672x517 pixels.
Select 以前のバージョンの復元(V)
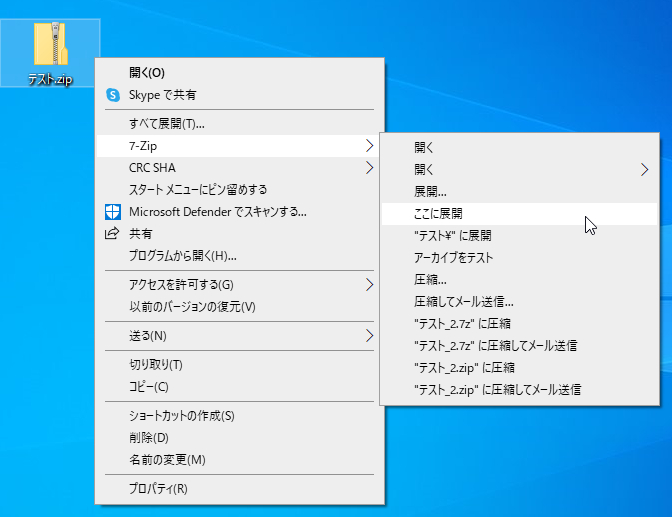click(x=240, y=307)
